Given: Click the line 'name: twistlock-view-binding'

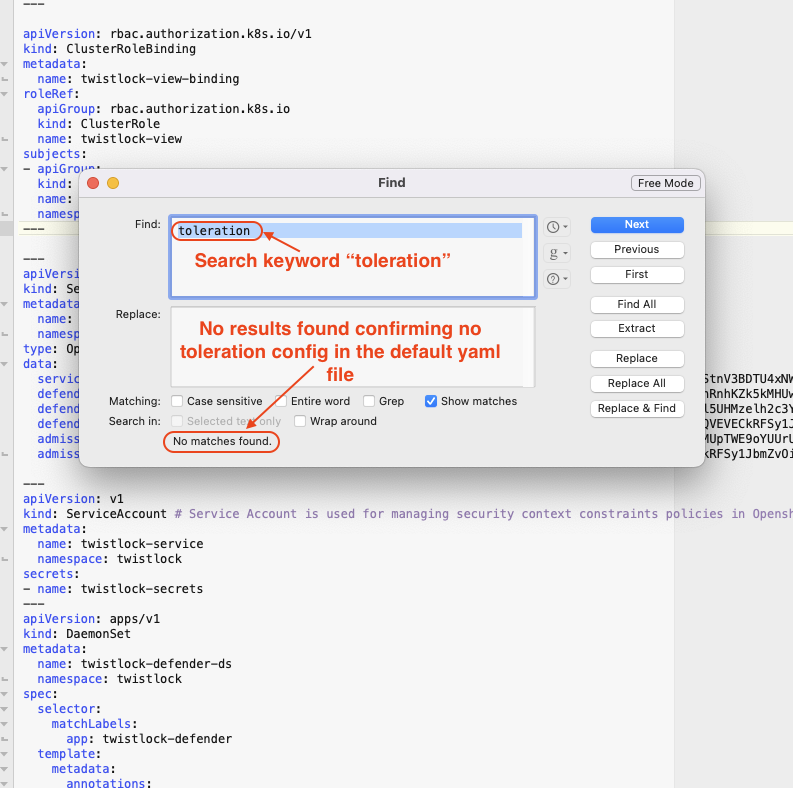Looking at the screenshot, I should tap(138, 79).
